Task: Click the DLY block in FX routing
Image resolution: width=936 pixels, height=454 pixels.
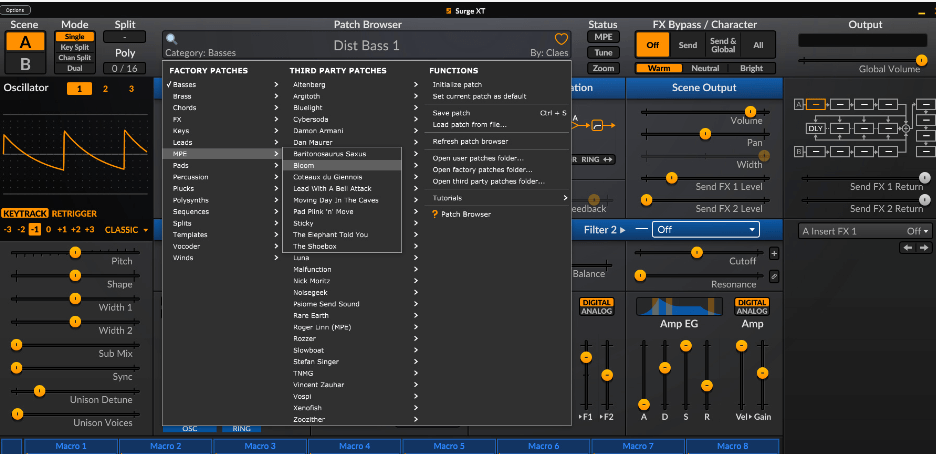Action: [816, 128]
